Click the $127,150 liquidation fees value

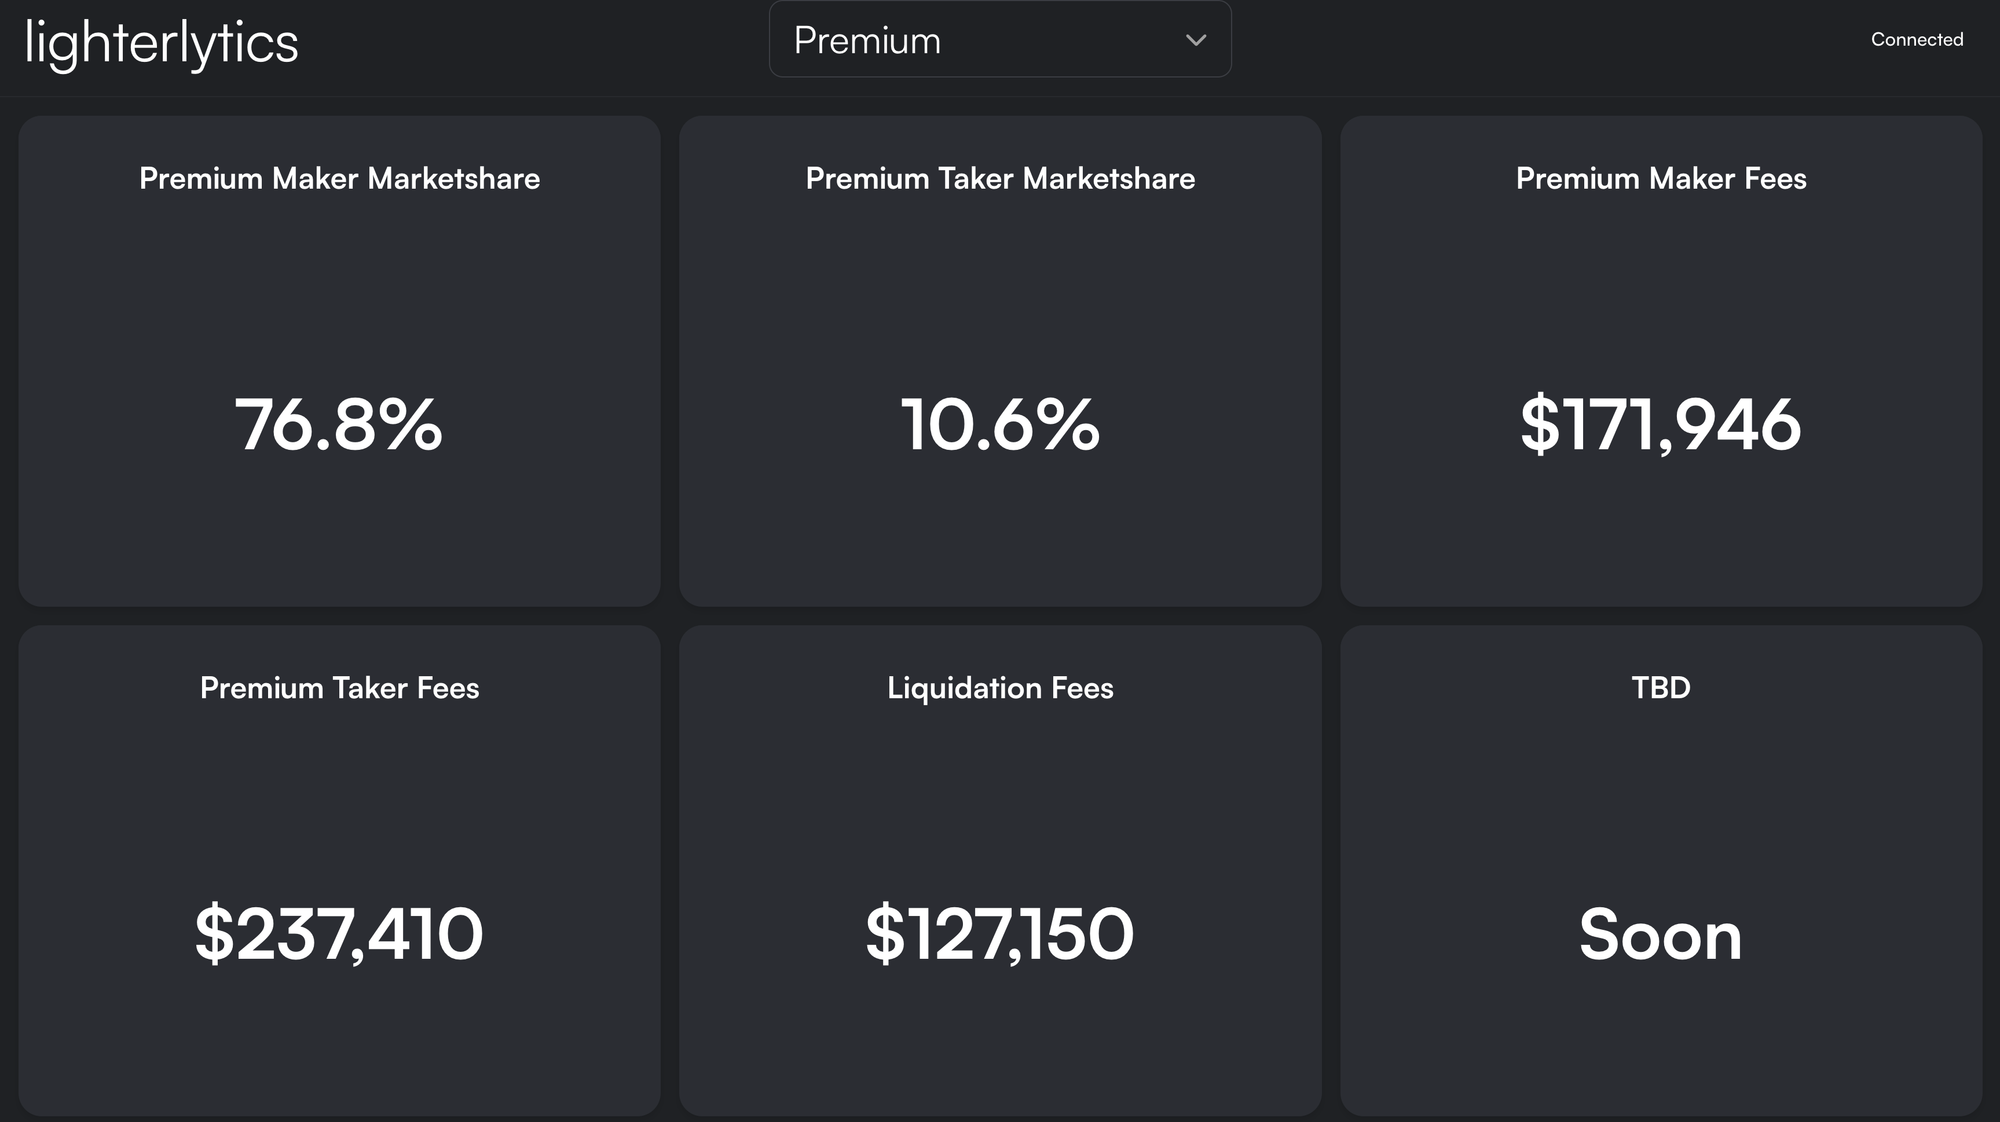[1000, 934]
